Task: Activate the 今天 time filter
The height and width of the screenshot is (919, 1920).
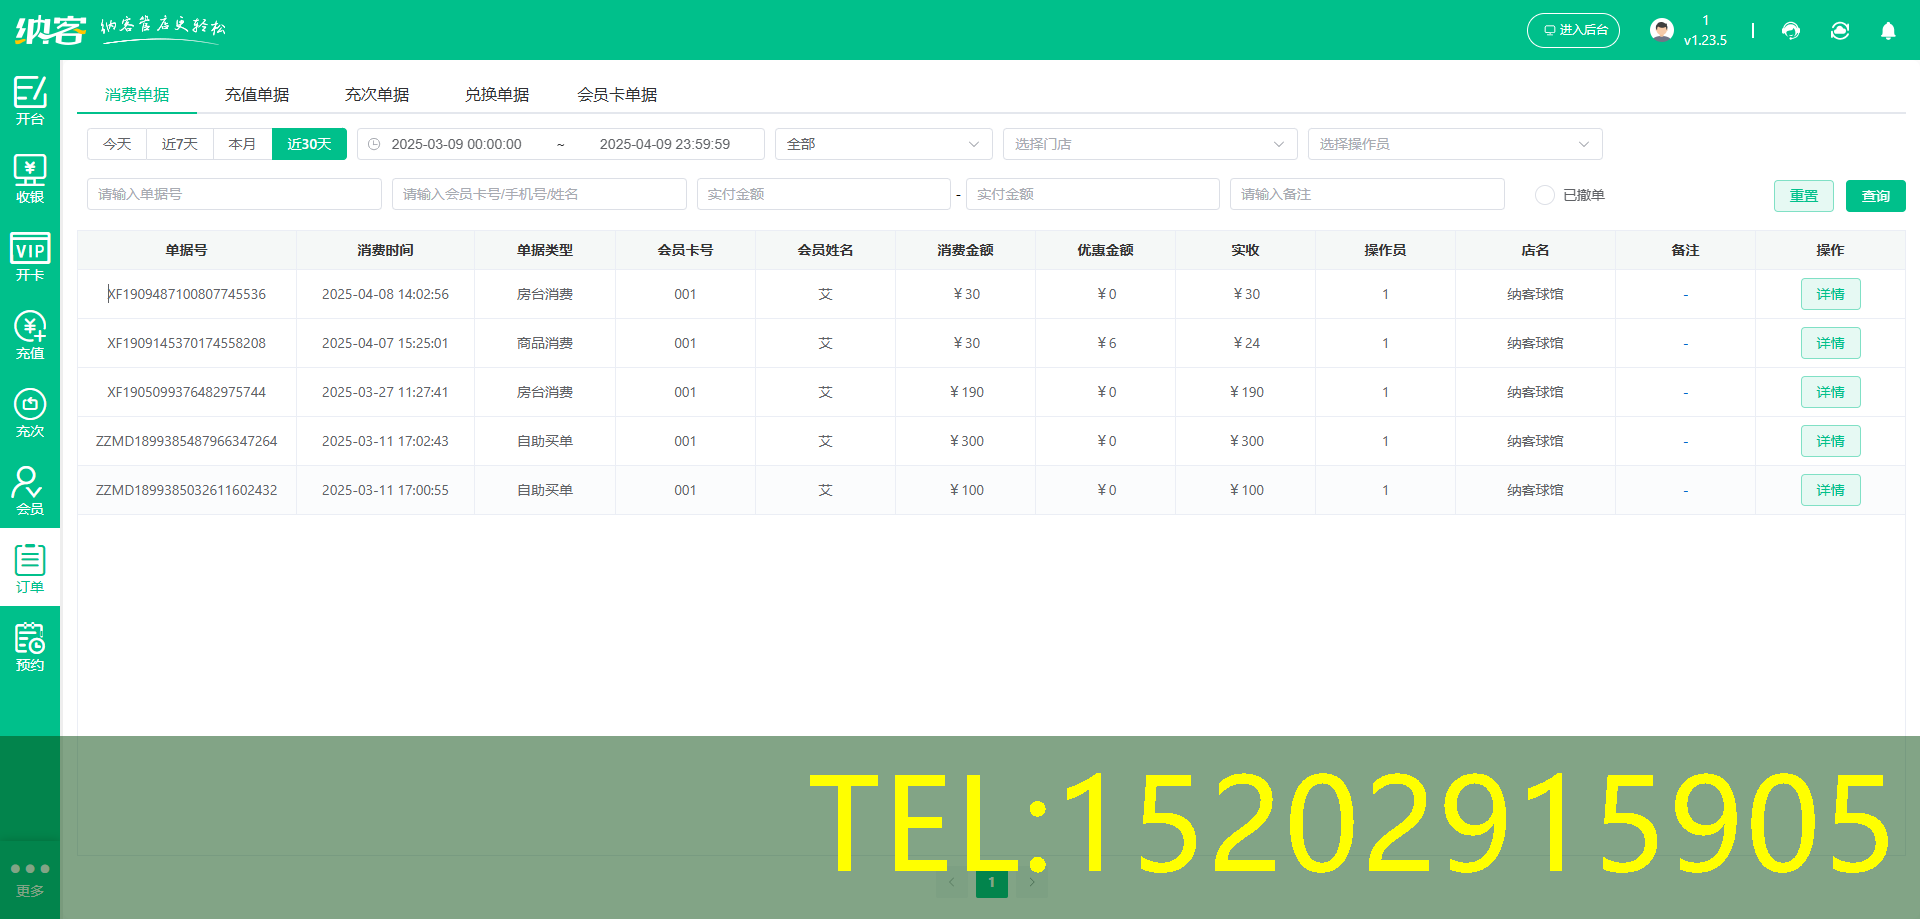Action: click(116, 143)
